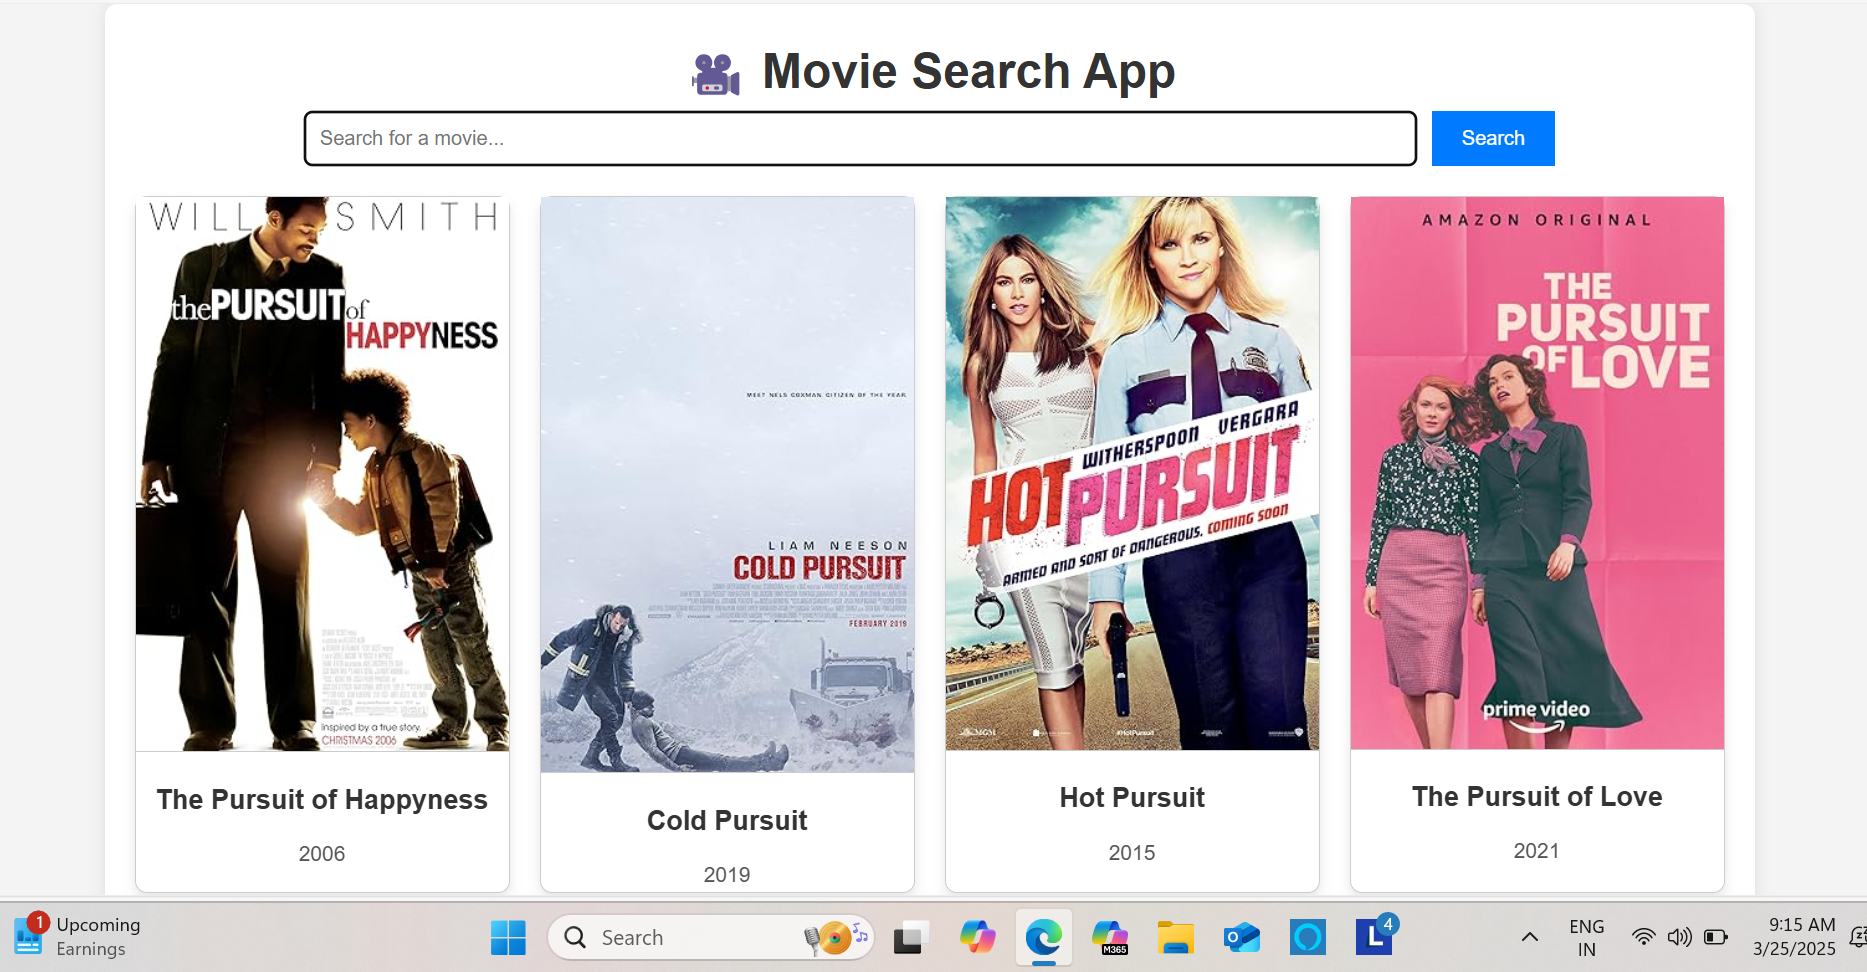Show hidden system tray icons
1867x972 pixels.
point(1530,938)
